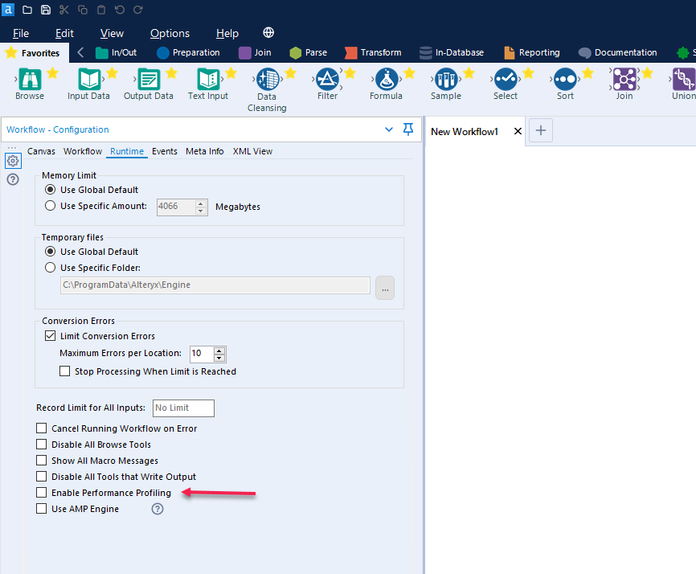696x574 pixels.
Task: Click the Undo arrow icon
Action: click(x=119, y=10)
